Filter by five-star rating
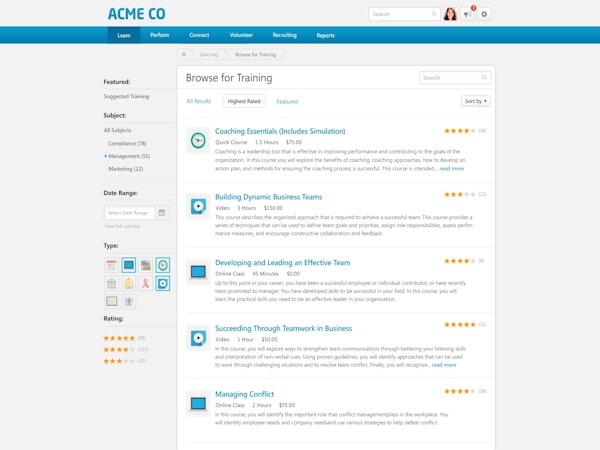The image size is (600, 450). (x=119, y=338)
